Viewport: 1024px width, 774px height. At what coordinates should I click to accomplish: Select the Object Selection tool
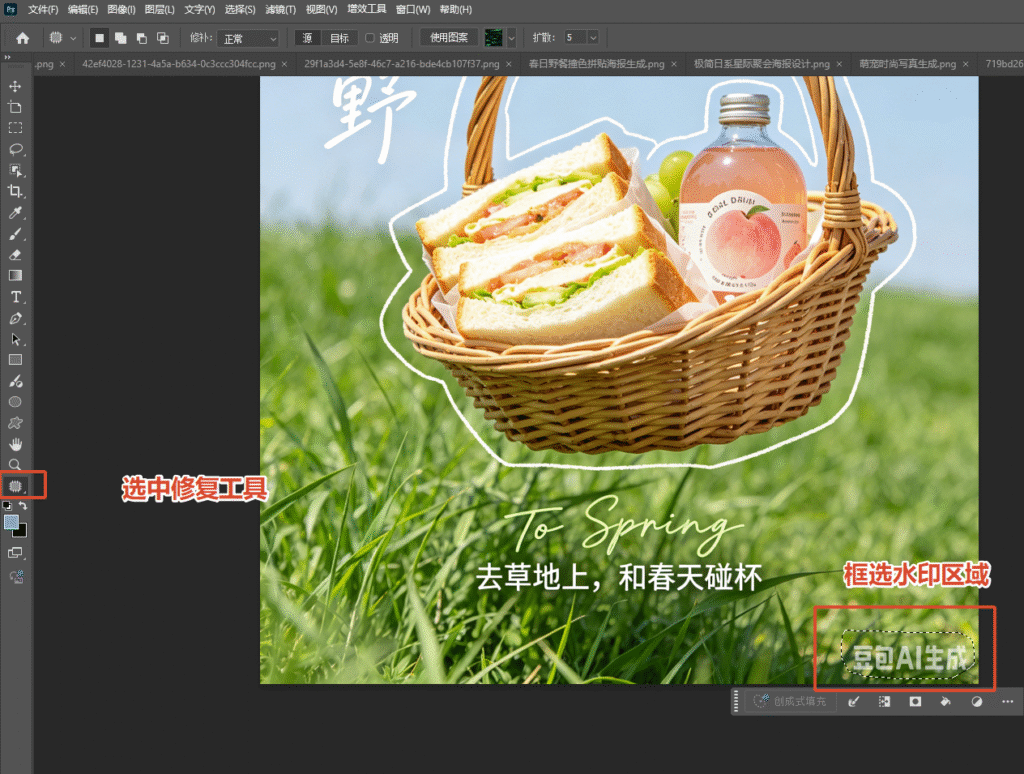coord(15,170)
